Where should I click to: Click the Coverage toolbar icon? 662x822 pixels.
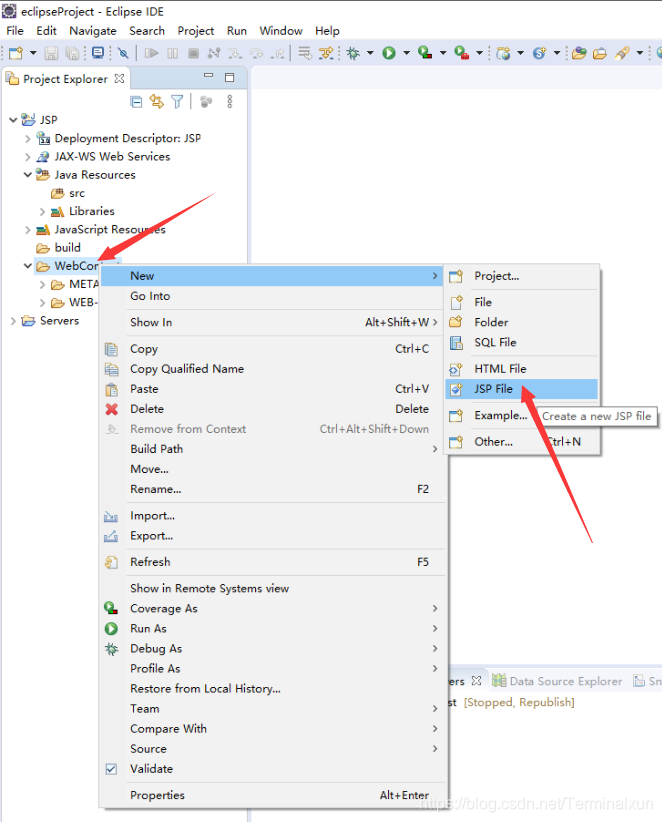coord(425,52)
